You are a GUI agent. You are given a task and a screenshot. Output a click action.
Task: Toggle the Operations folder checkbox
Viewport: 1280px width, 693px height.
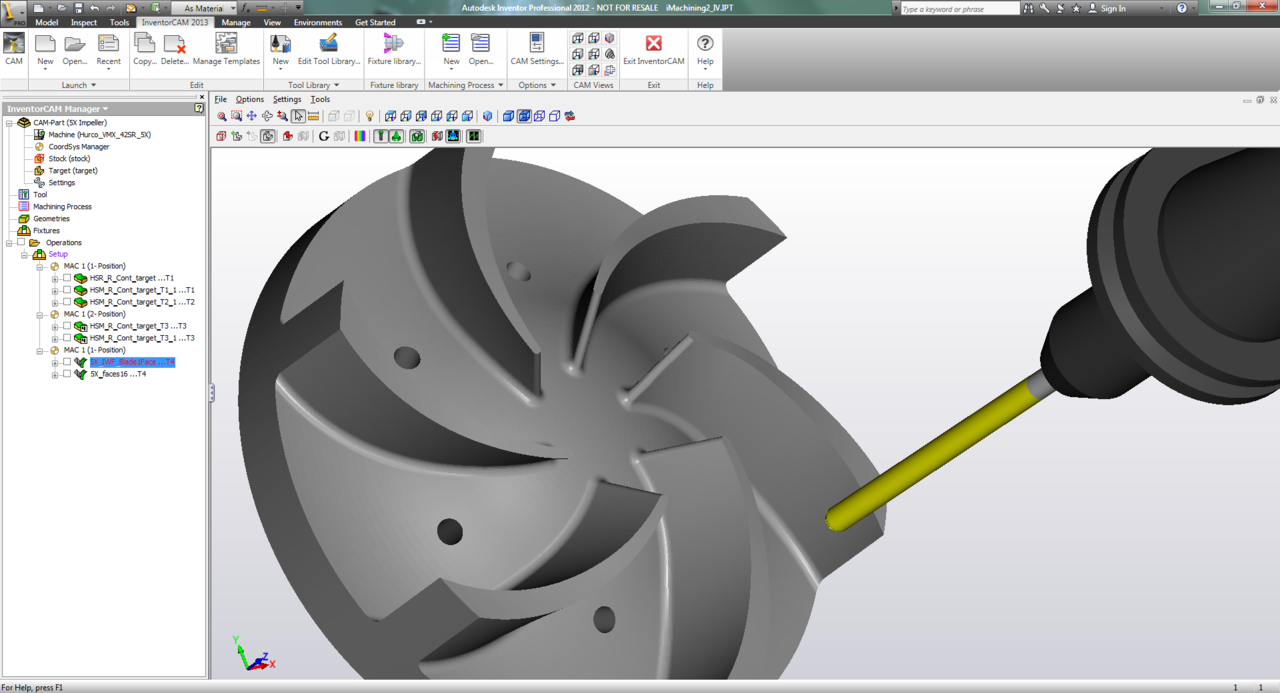pos(21,242)
